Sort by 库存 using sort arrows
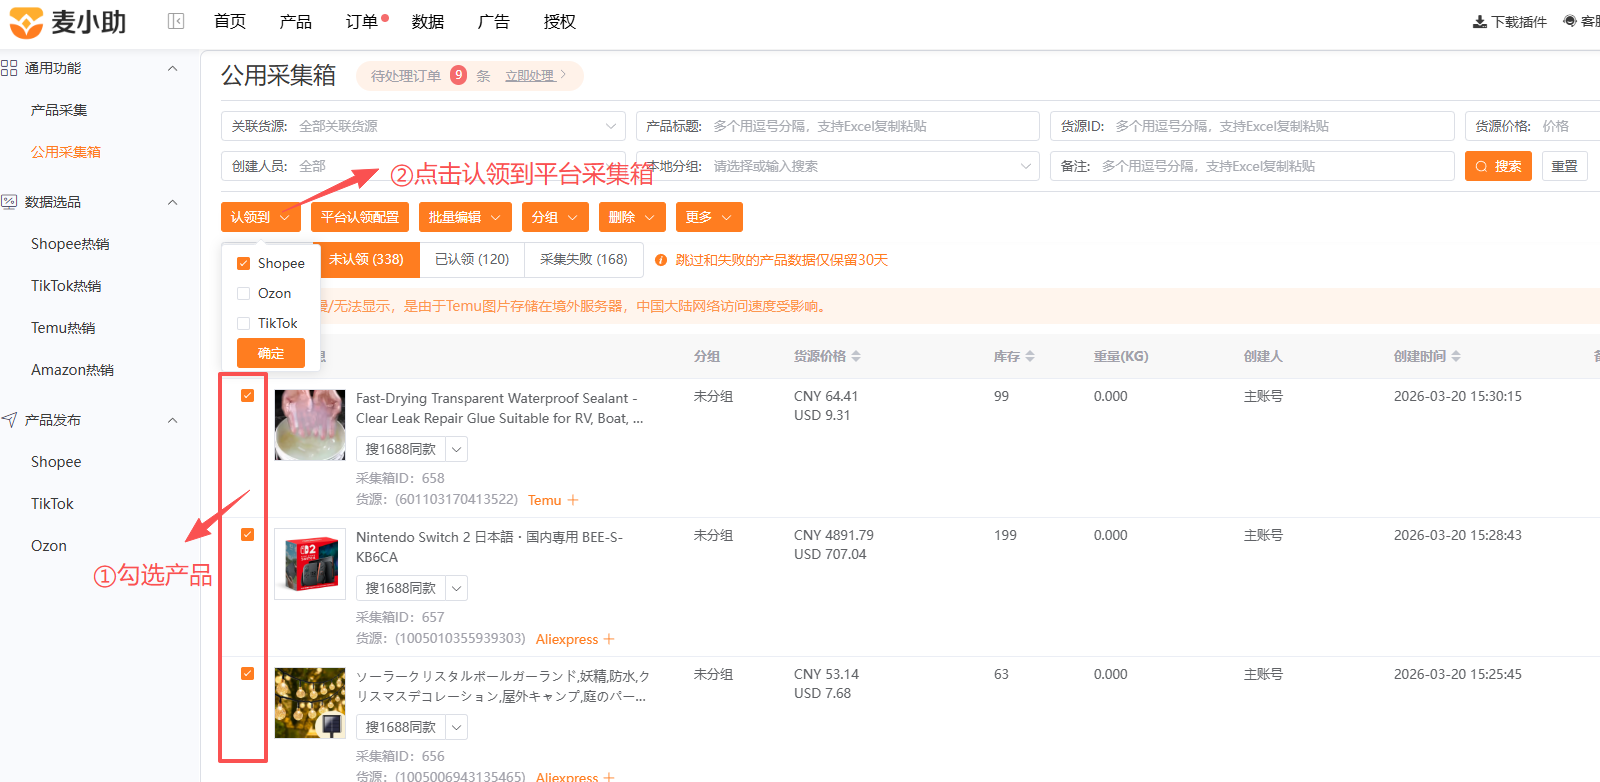The image size is (1600, 782). (x=1030, y=356)
